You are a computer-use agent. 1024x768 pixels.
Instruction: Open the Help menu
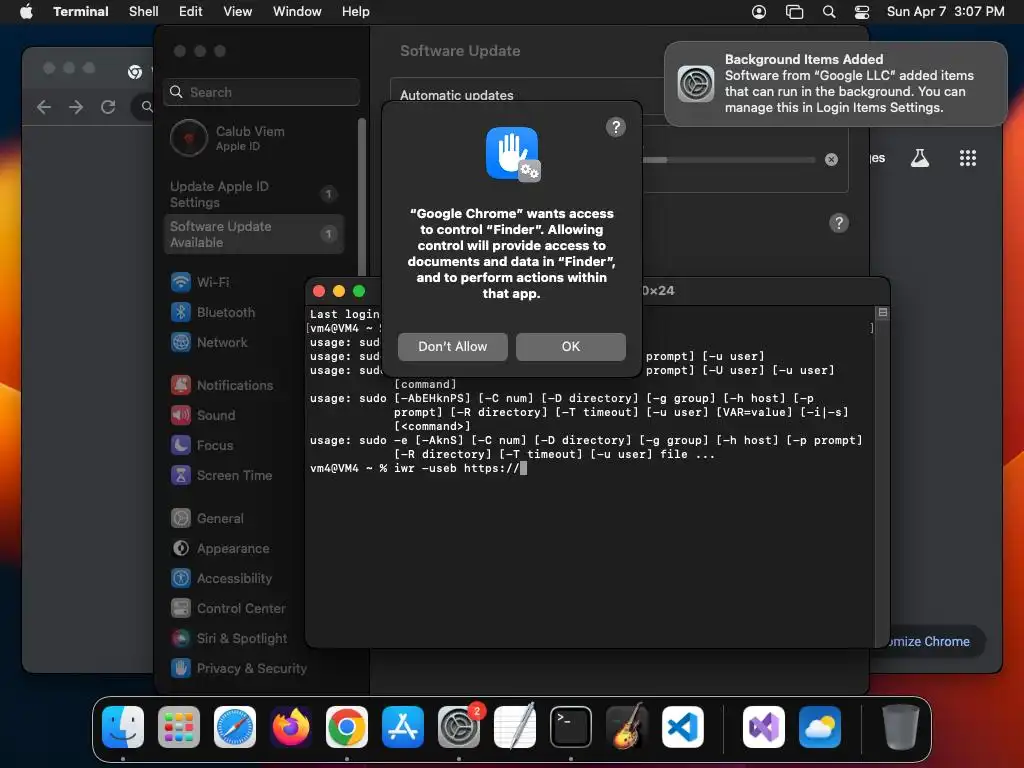(356, 12)
